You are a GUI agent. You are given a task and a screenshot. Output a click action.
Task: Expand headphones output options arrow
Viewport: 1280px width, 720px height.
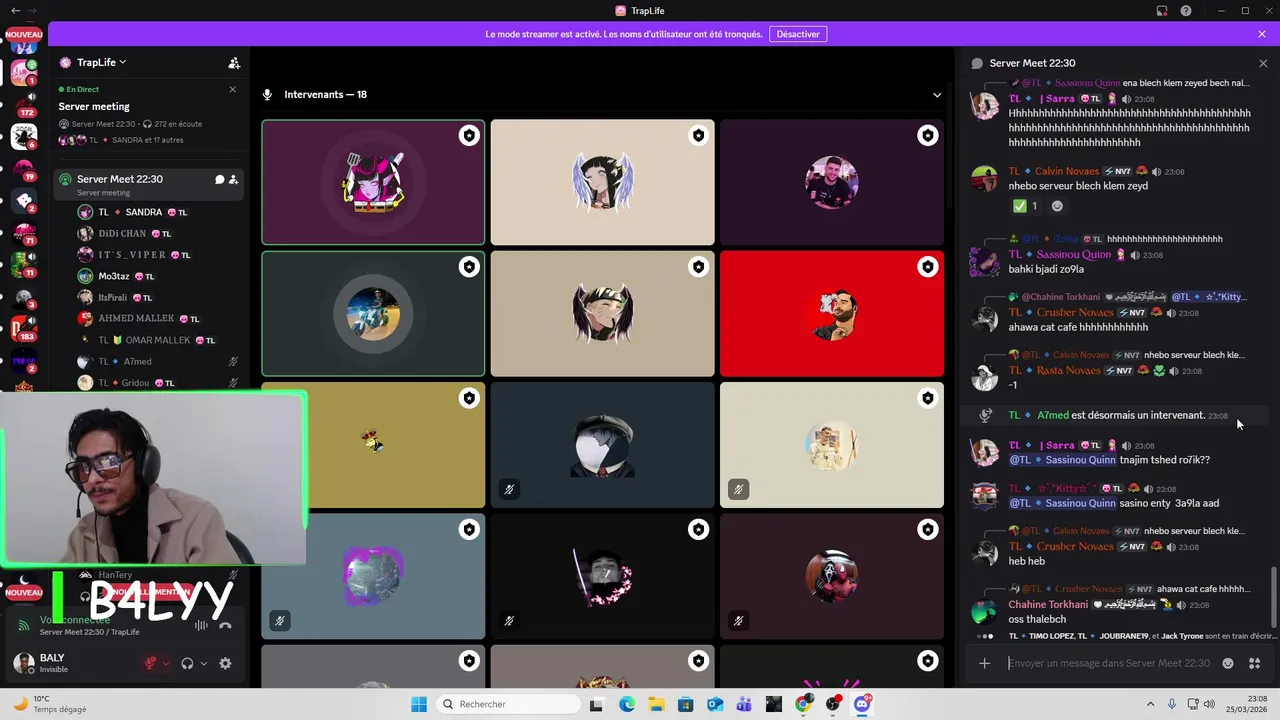[203, 663]
